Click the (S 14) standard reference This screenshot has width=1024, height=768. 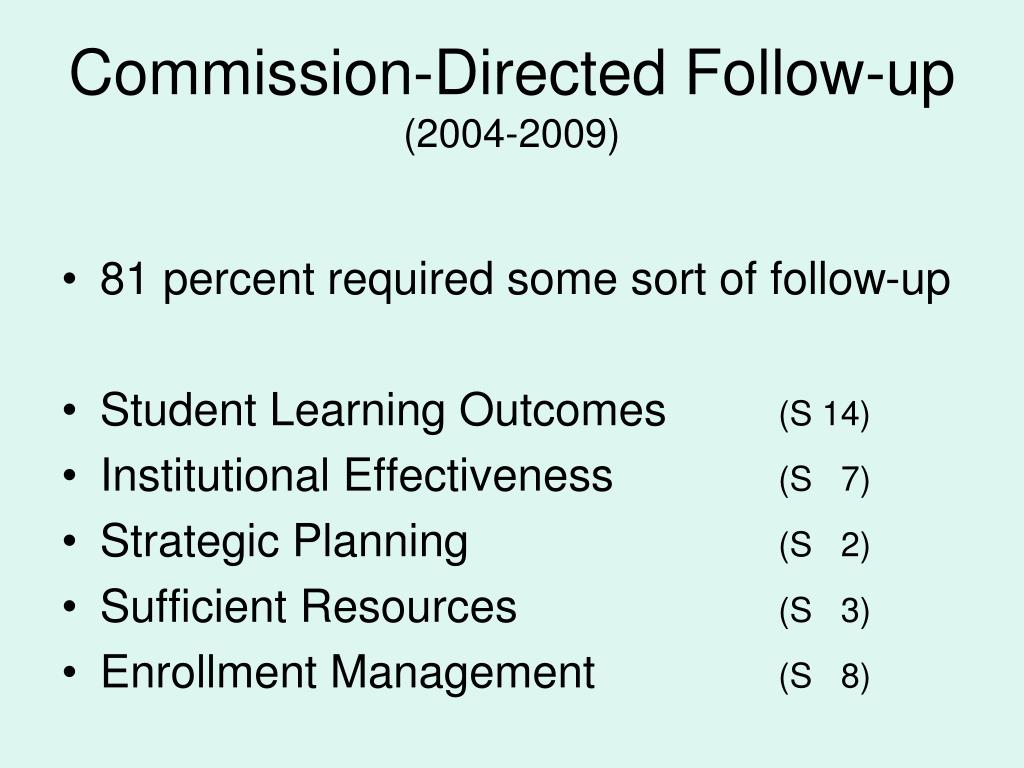tap(824, 414)
